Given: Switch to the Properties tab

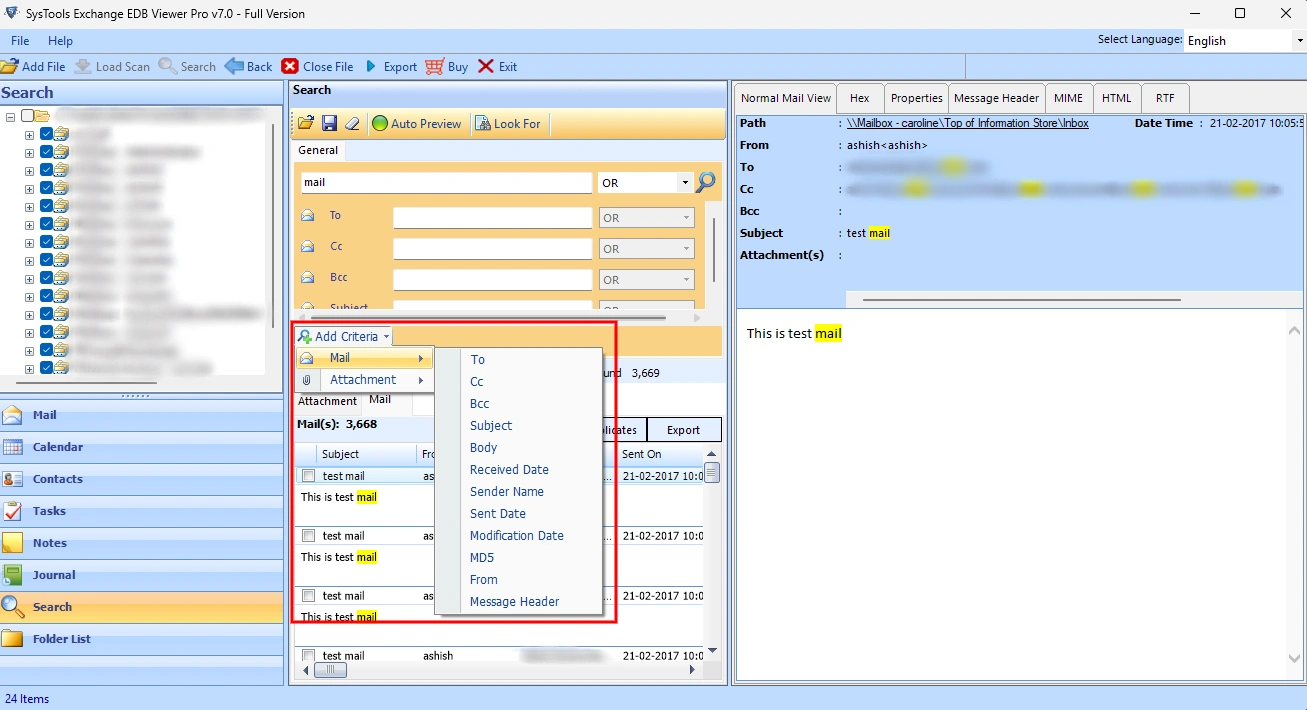Looking at the screenshot, I should click(x=916, y=98).
